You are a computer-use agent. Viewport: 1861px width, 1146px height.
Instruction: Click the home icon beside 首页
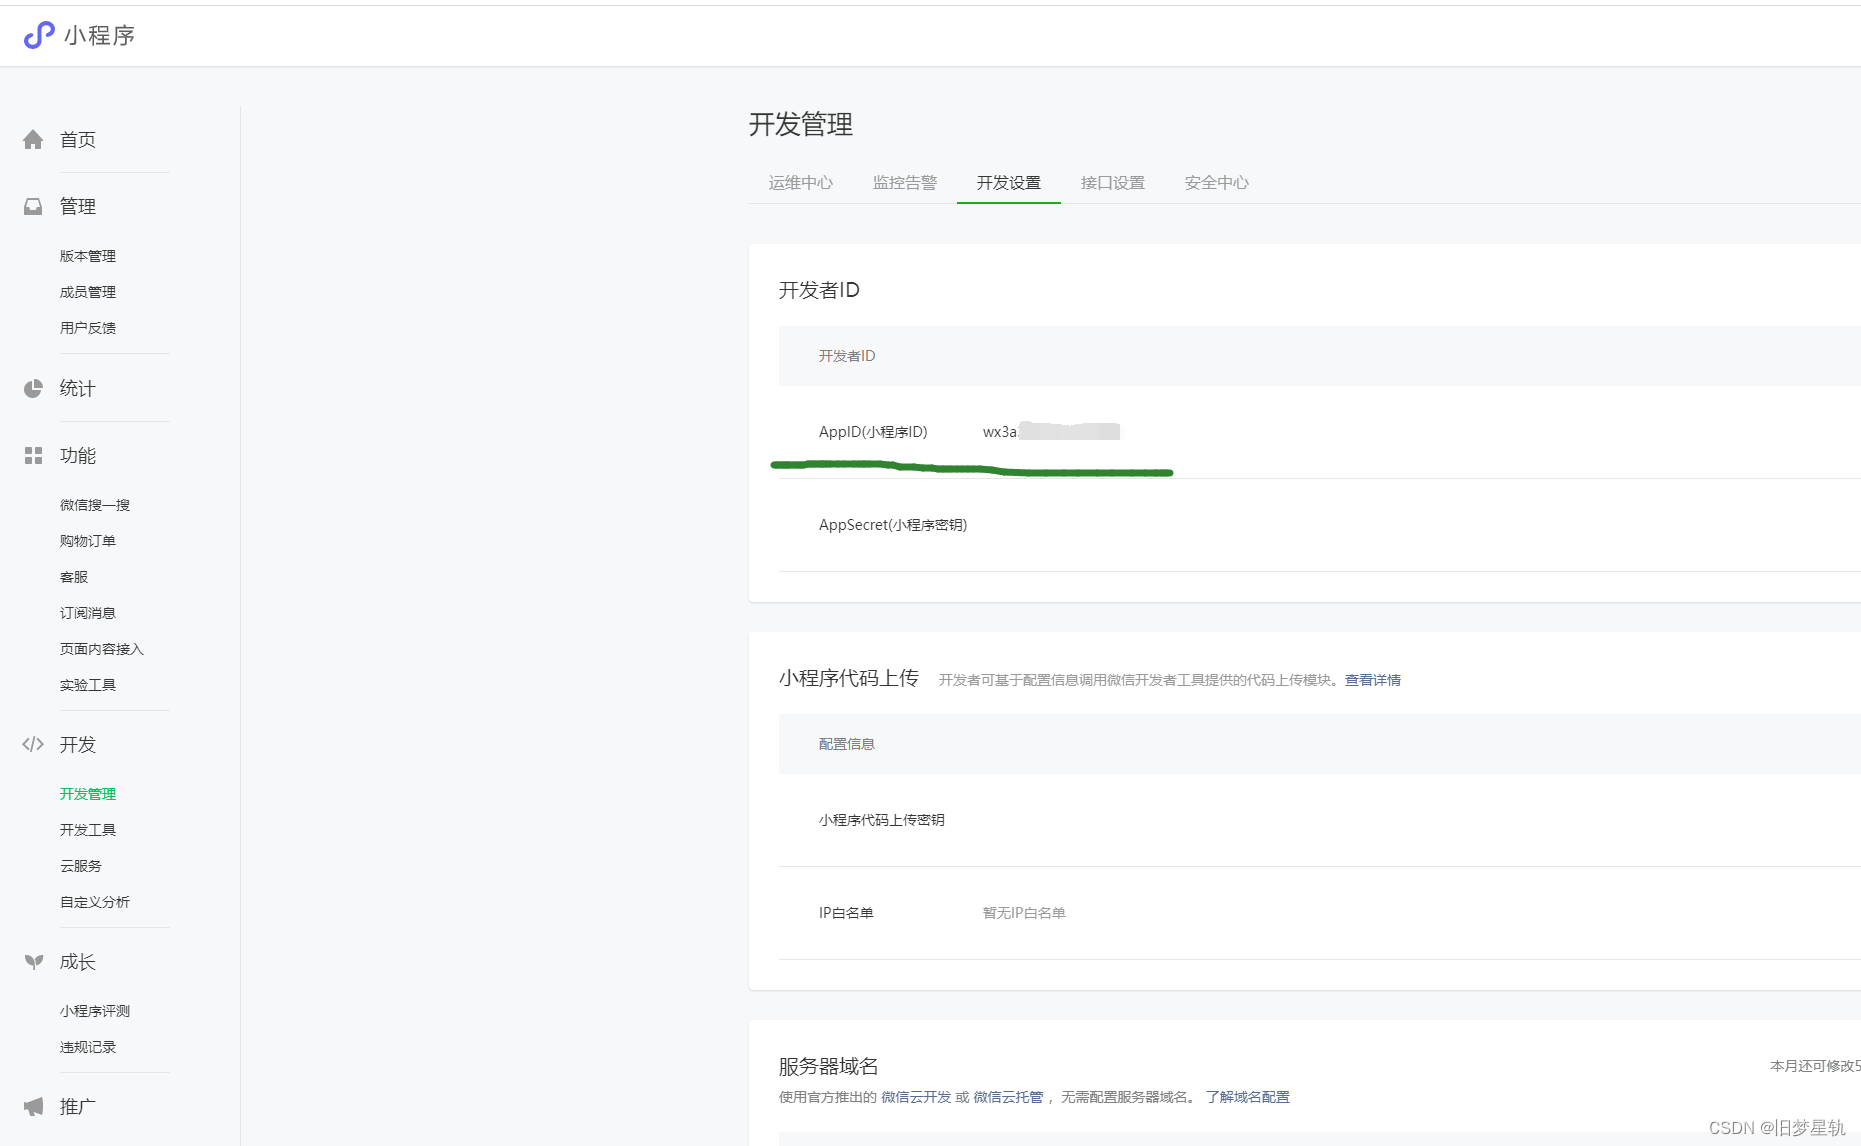point(33,140)
